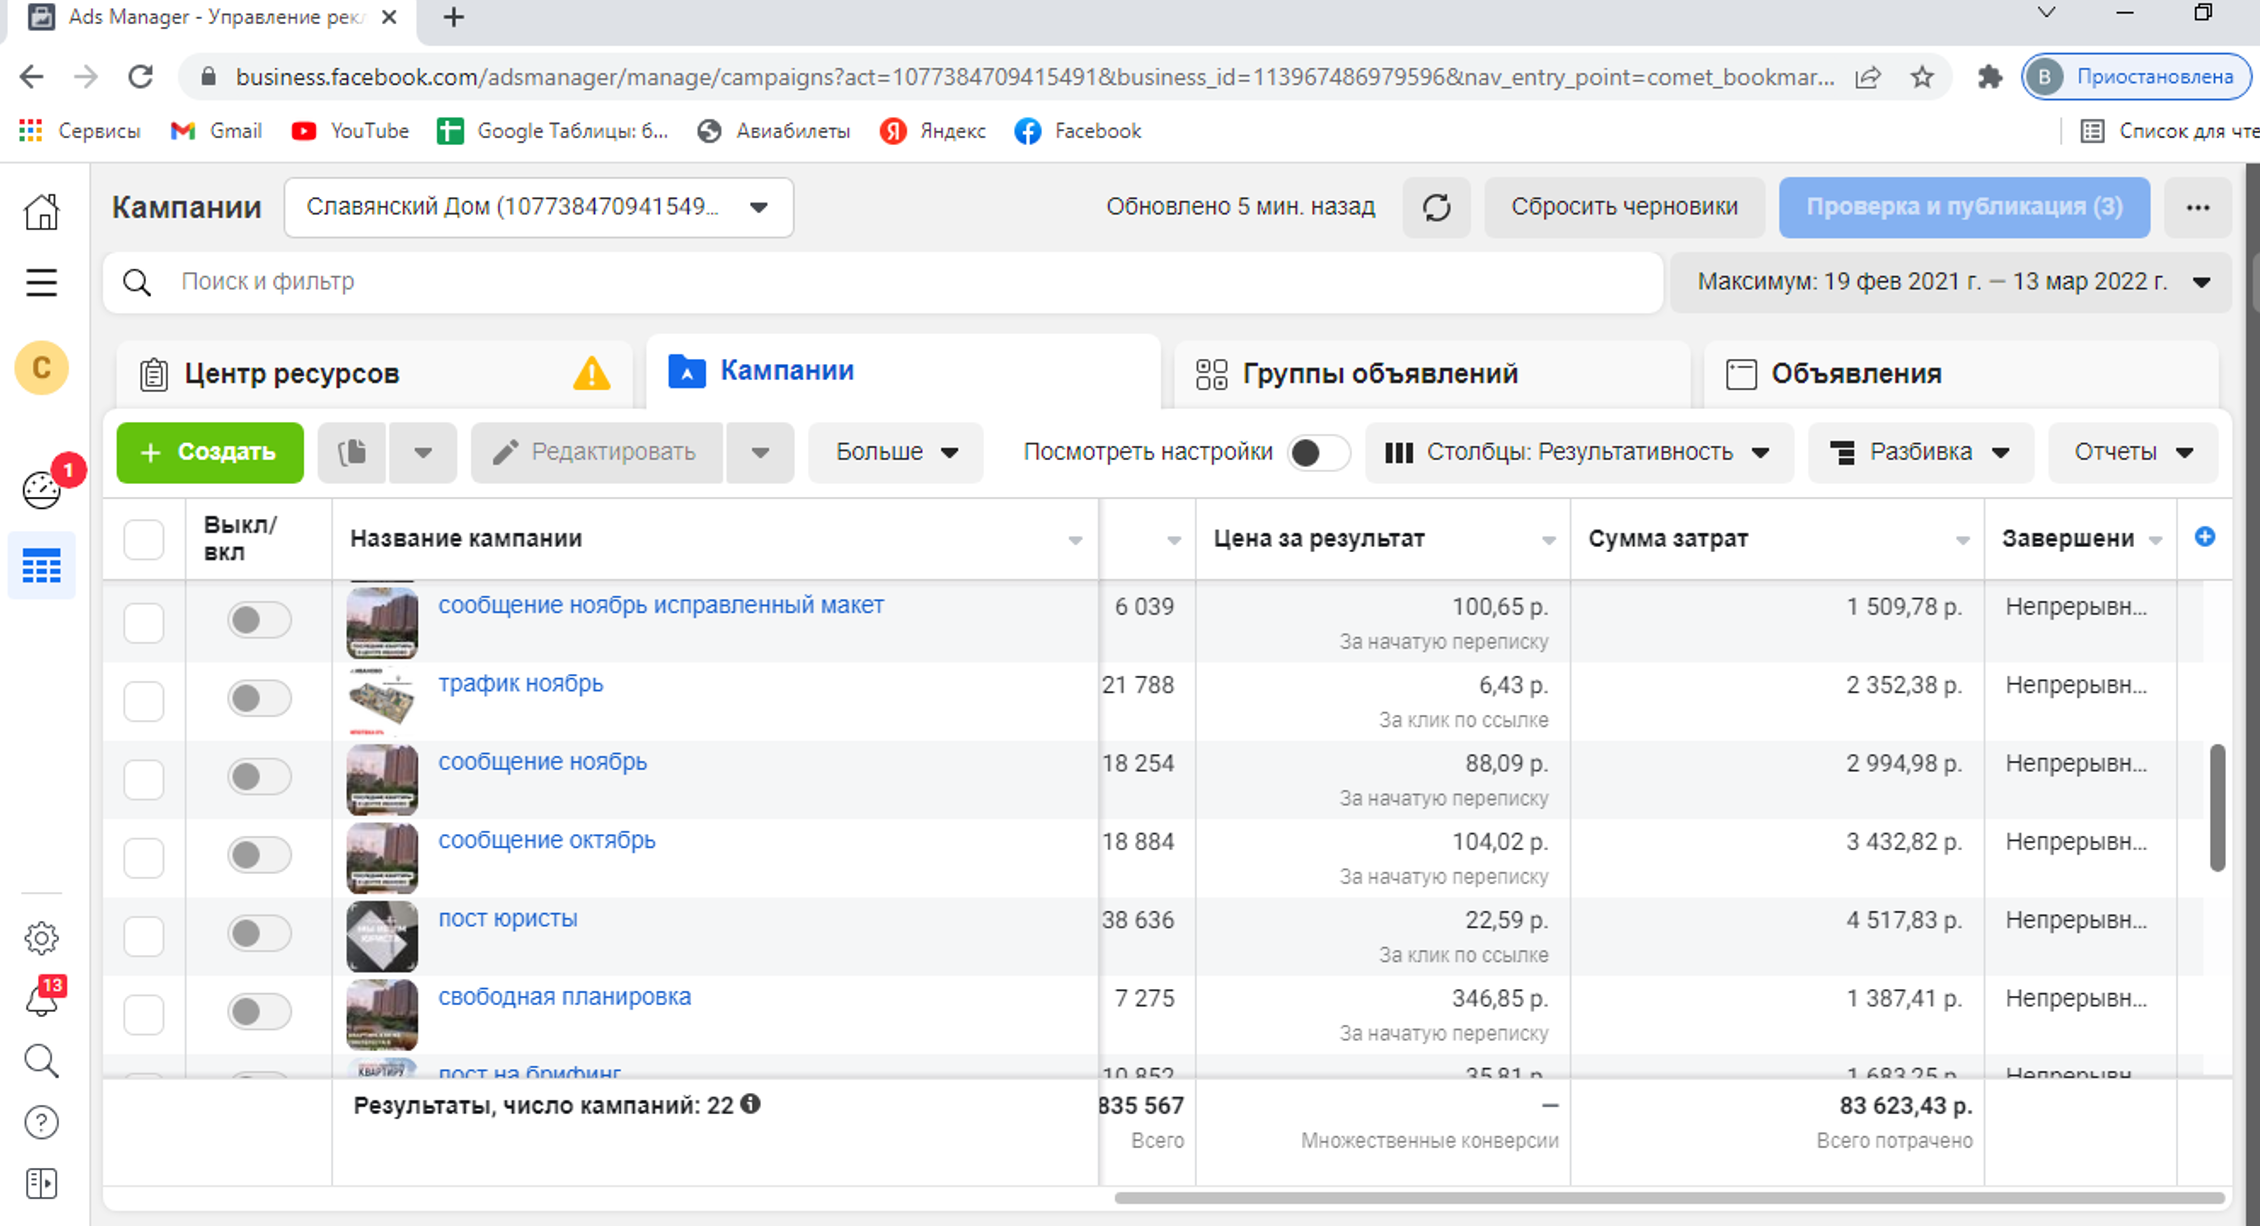Enable the Посмотреть настройки switch

(1317, 453)
